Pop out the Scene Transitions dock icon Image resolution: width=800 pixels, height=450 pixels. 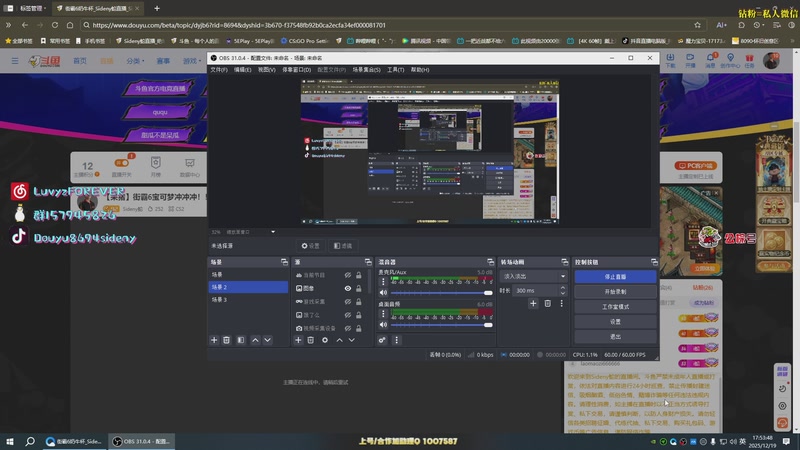point(564,262)
